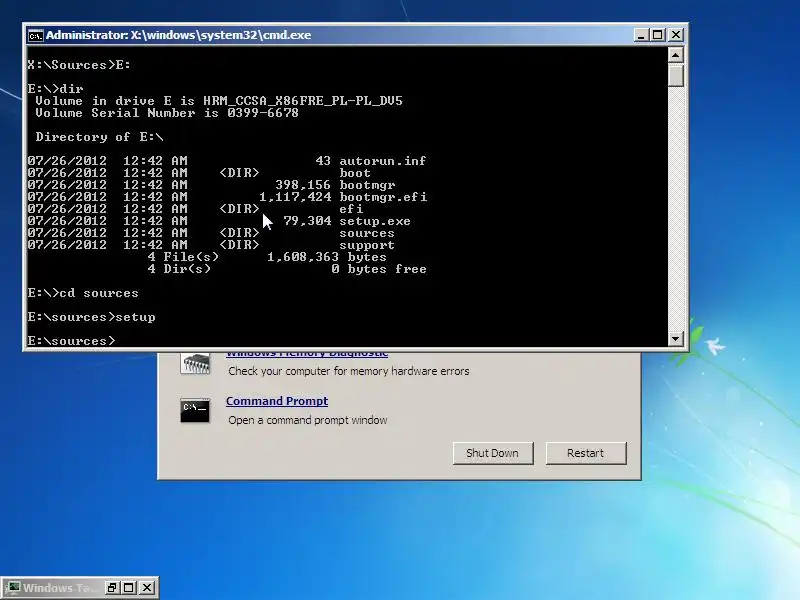The width and height of the screenshot is (800, 600).
Task: Maximize the minimized Windows Ta... window
Action: 129,587
